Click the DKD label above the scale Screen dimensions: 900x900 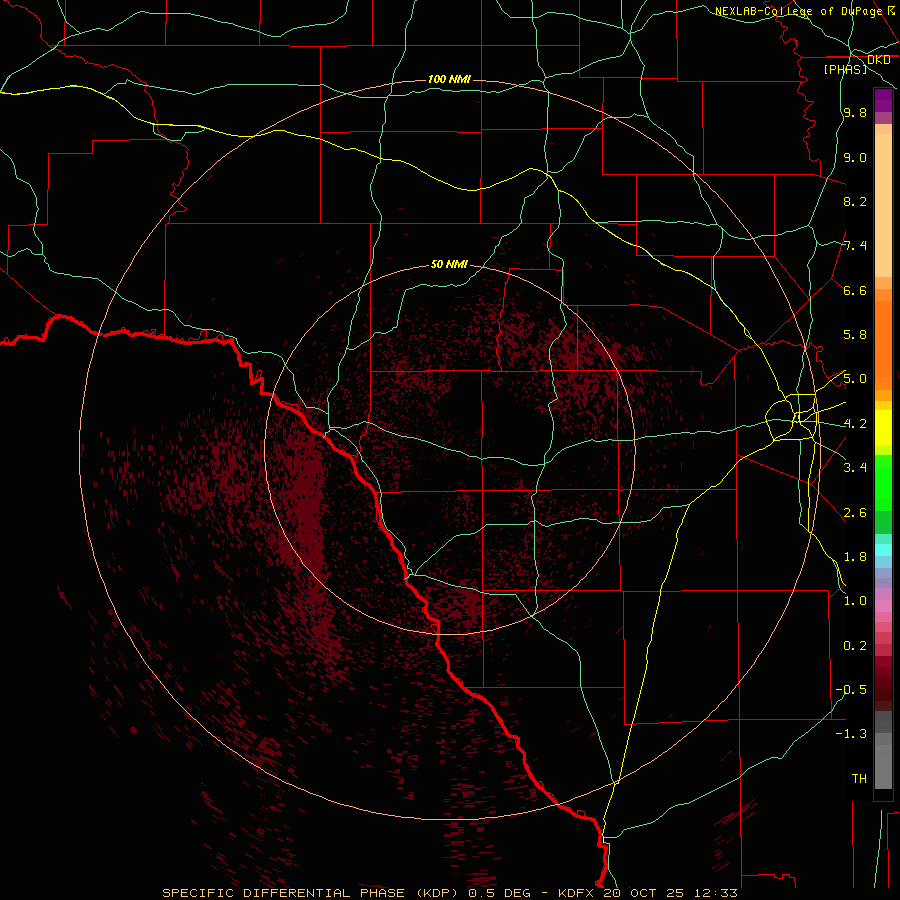pyautogui.click(x=879, y=60)
